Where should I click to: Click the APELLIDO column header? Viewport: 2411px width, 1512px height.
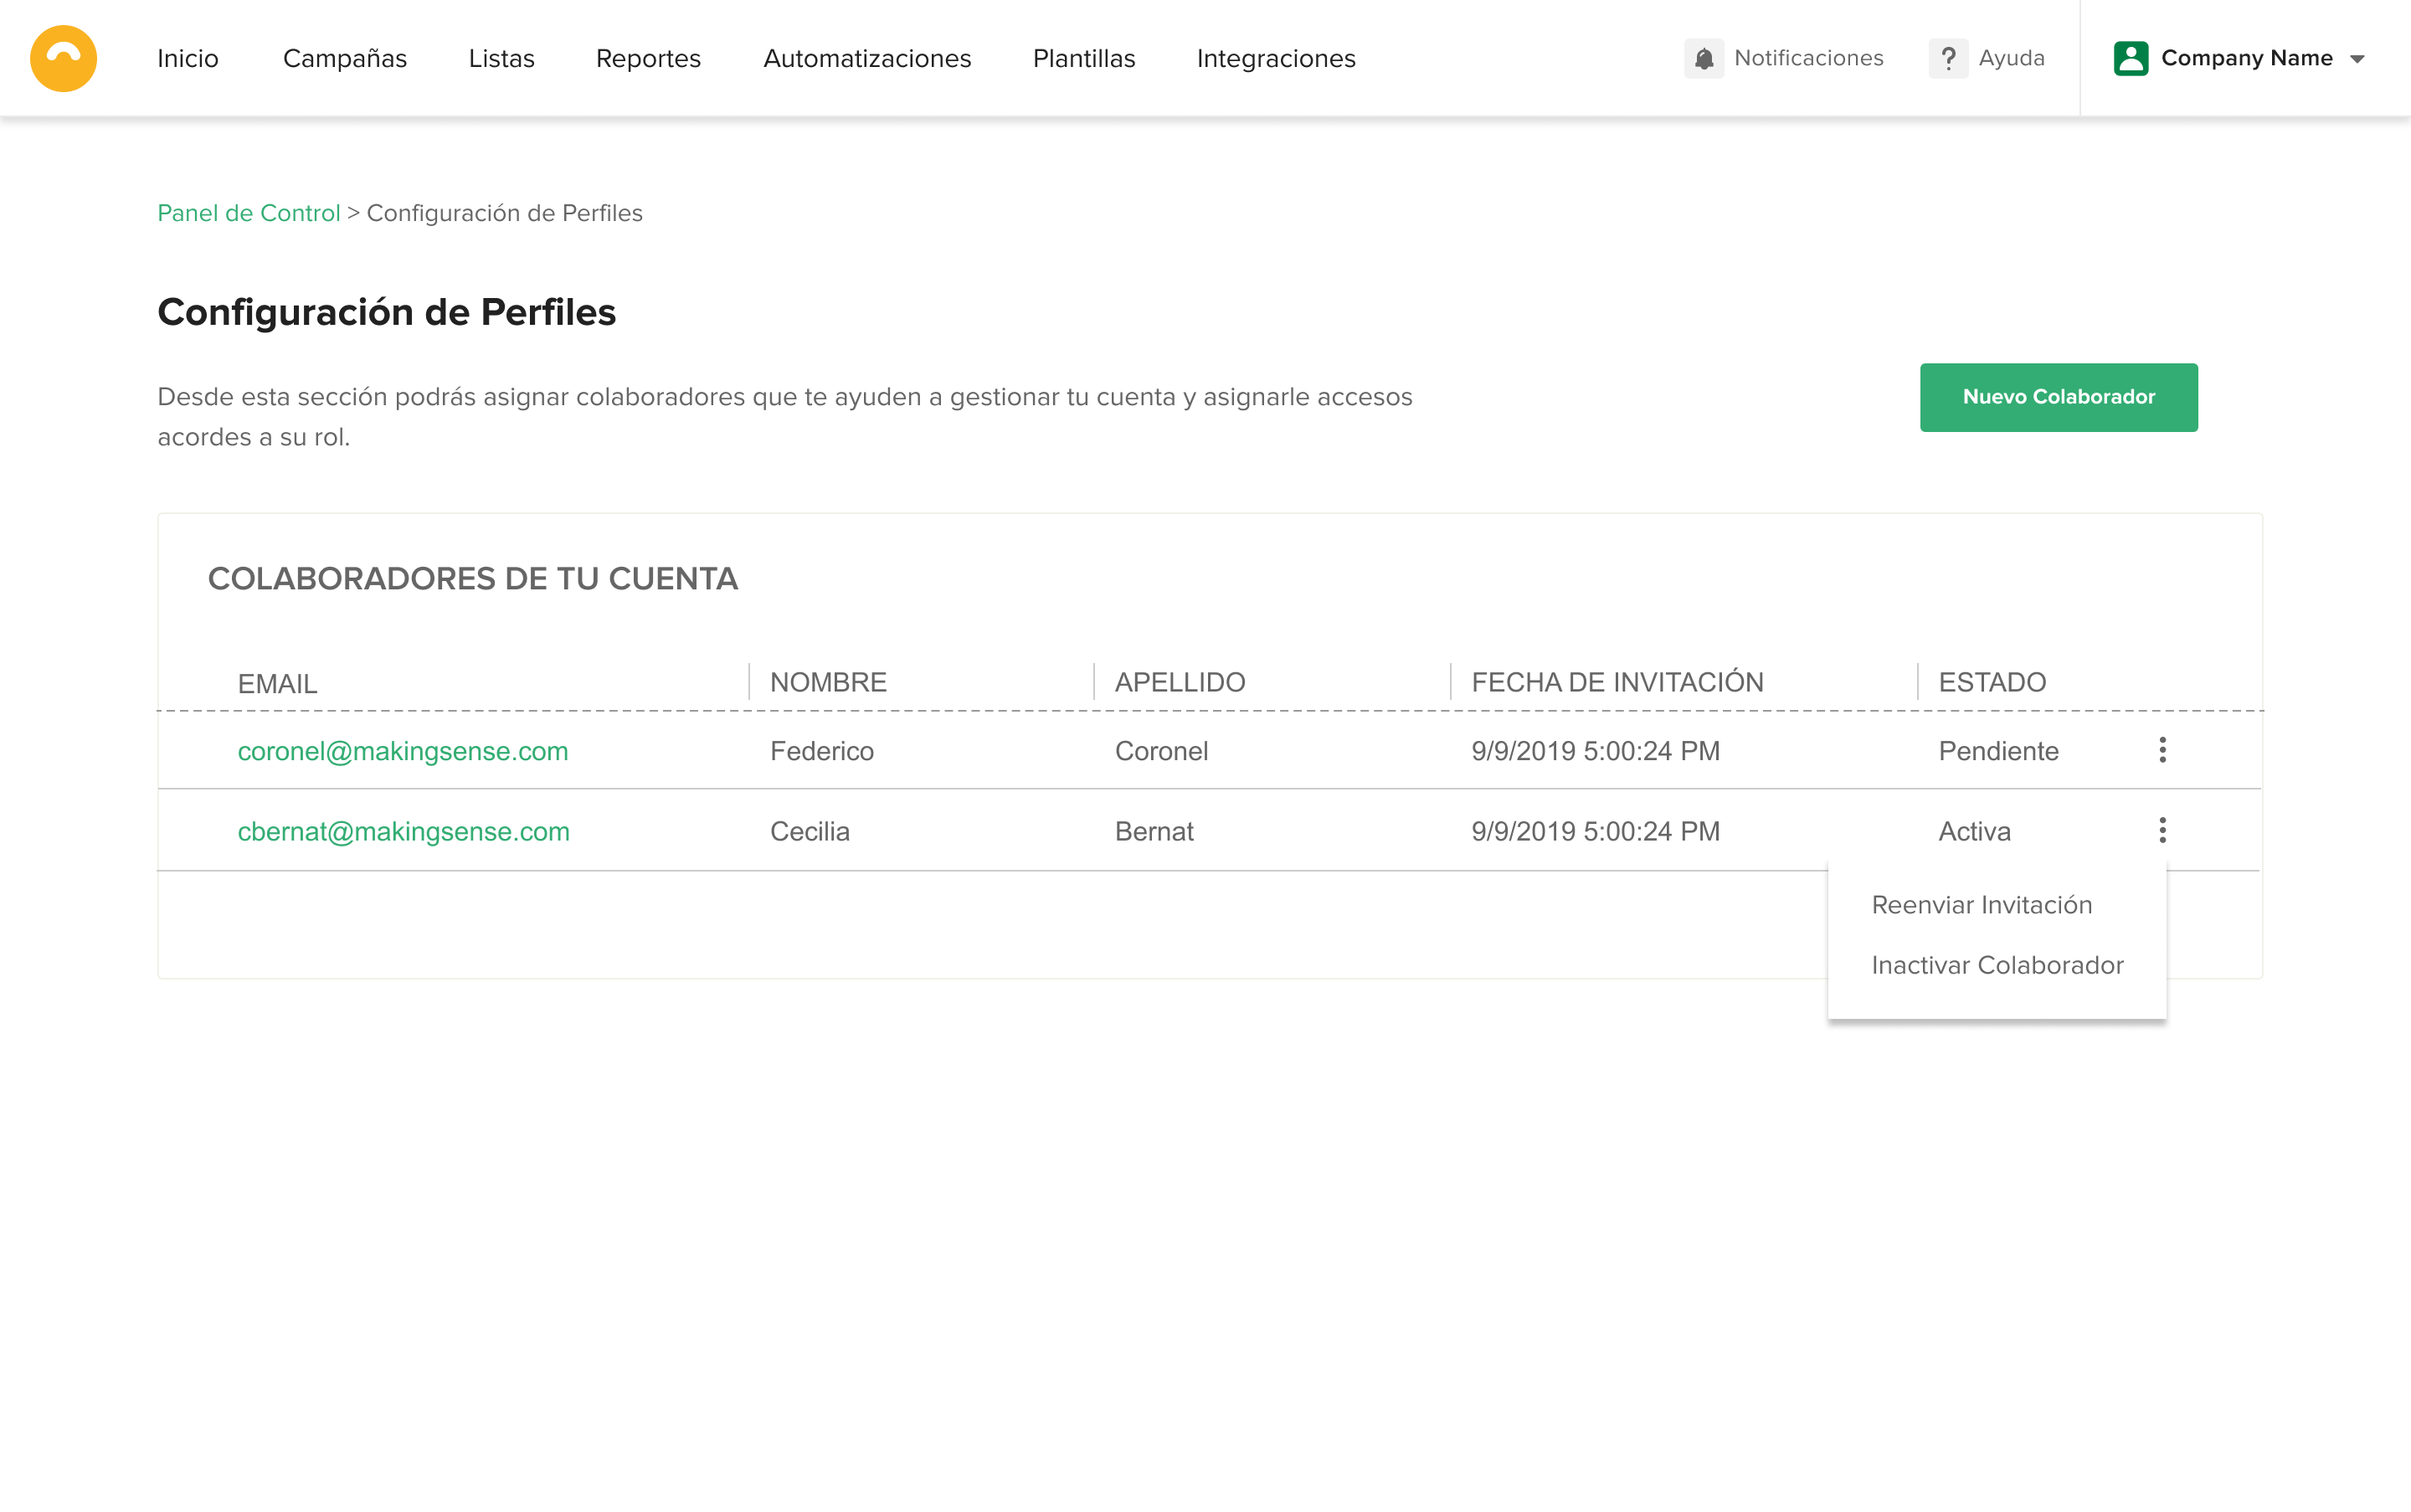(1180, 682)
